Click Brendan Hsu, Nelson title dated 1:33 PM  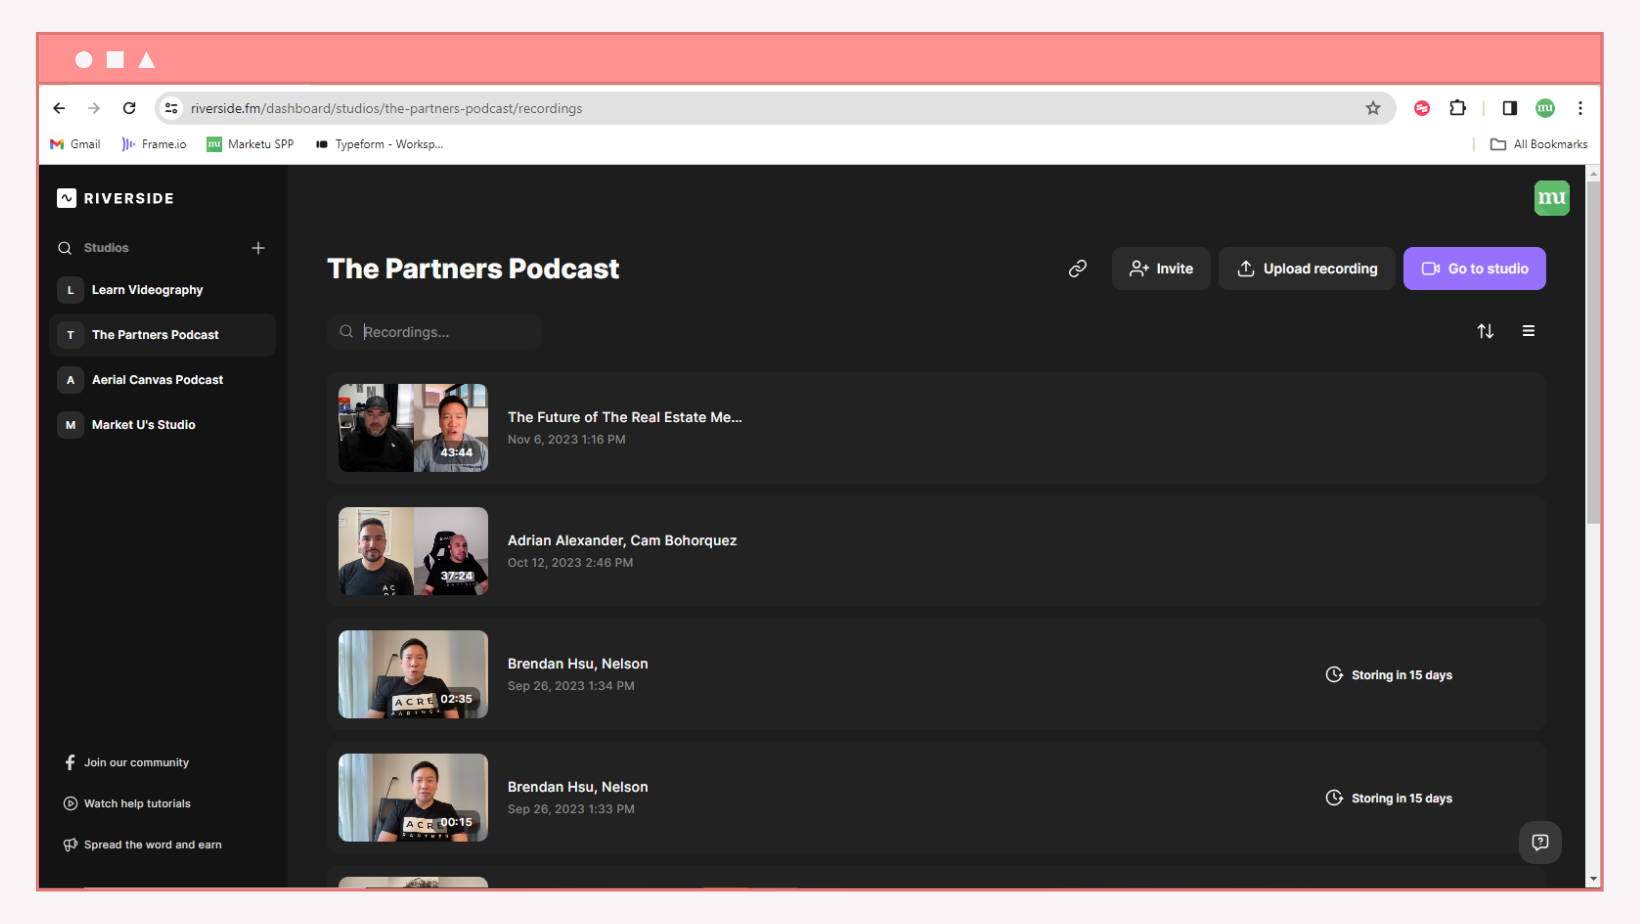[x=578, y=787]
